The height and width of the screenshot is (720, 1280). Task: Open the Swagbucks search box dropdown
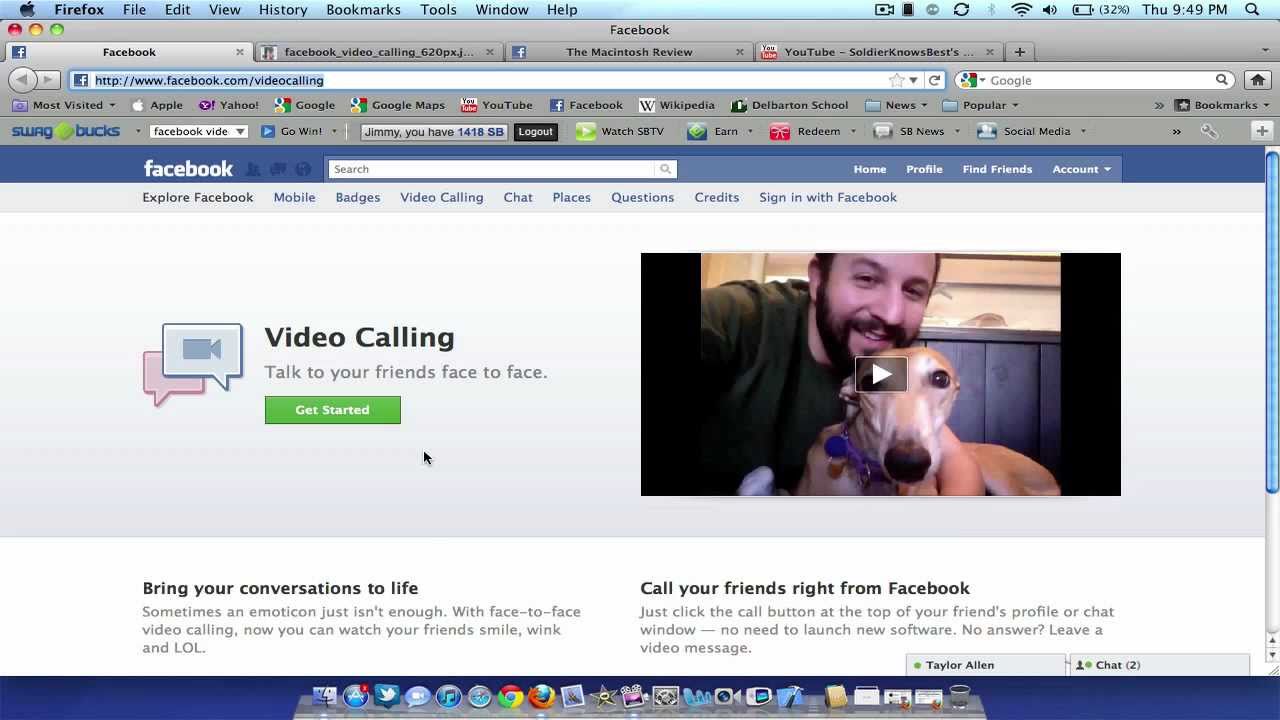pyautogui.click(x=240, y=131)
